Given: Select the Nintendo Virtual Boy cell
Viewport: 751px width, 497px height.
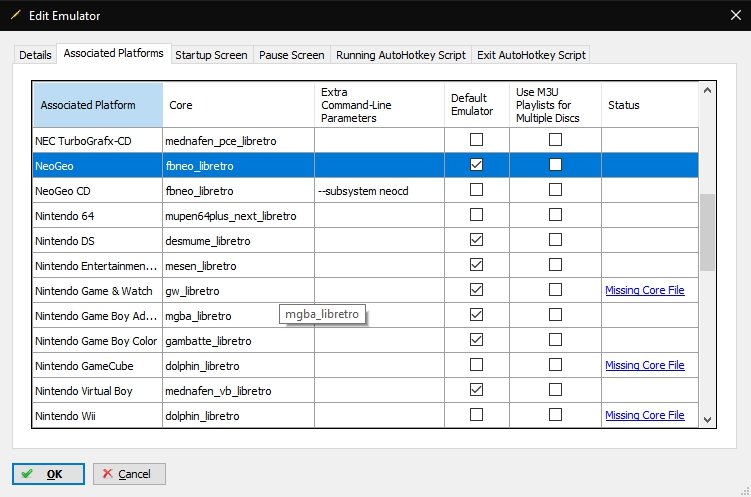Looking at the screenshot, I should click(x=98, y=391).
